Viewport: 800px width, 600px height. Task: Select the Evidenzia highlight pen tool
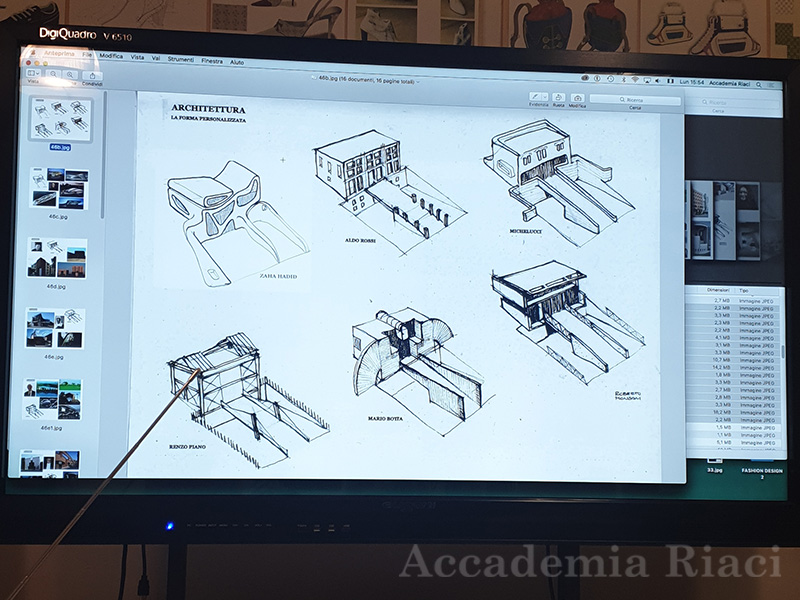tap(535, 96)
